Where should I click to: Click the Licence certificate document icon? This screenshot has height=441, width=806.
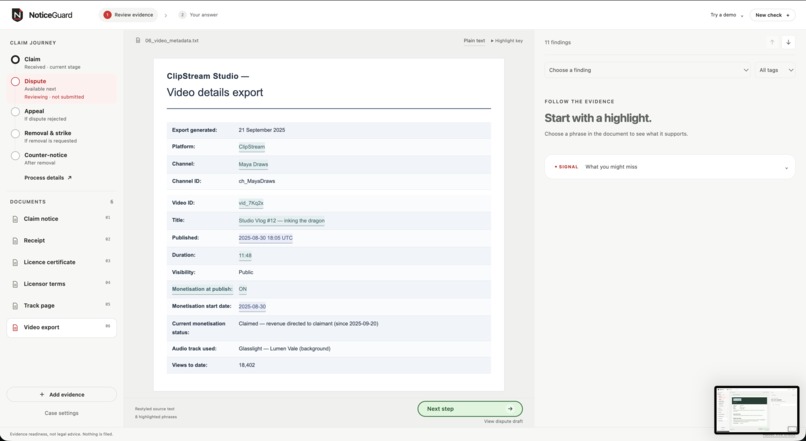[x=15, y=263]
